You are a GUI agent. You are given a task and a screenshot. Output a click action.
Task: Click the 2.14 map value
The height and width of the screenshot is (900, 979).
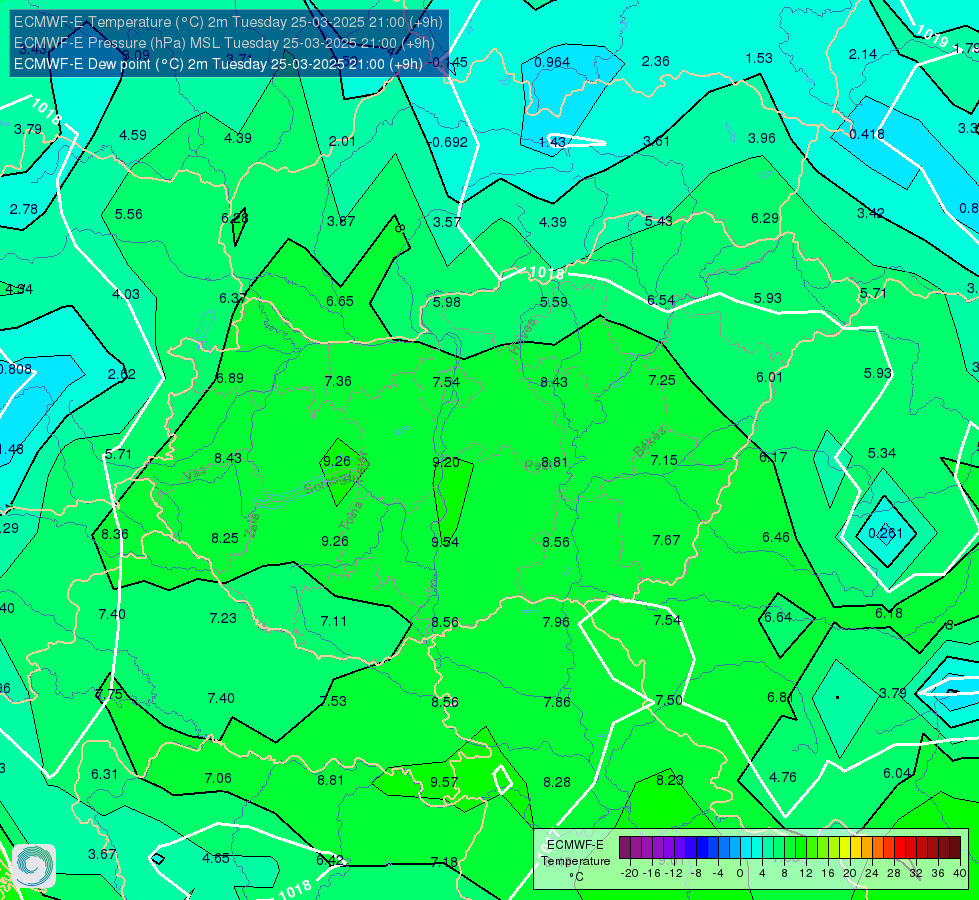(863, 54)
